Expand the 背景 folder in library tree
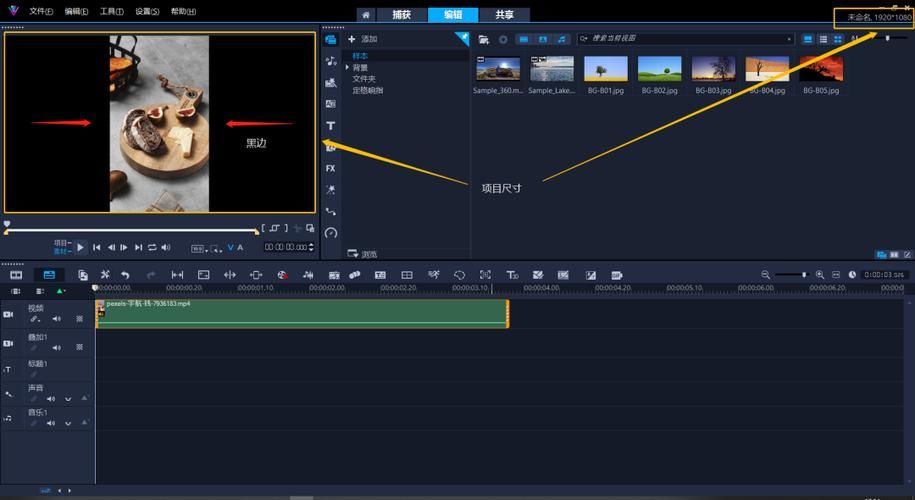Image resolution: width=915 pixels, height=500 pixels. [x=348, y=67]
